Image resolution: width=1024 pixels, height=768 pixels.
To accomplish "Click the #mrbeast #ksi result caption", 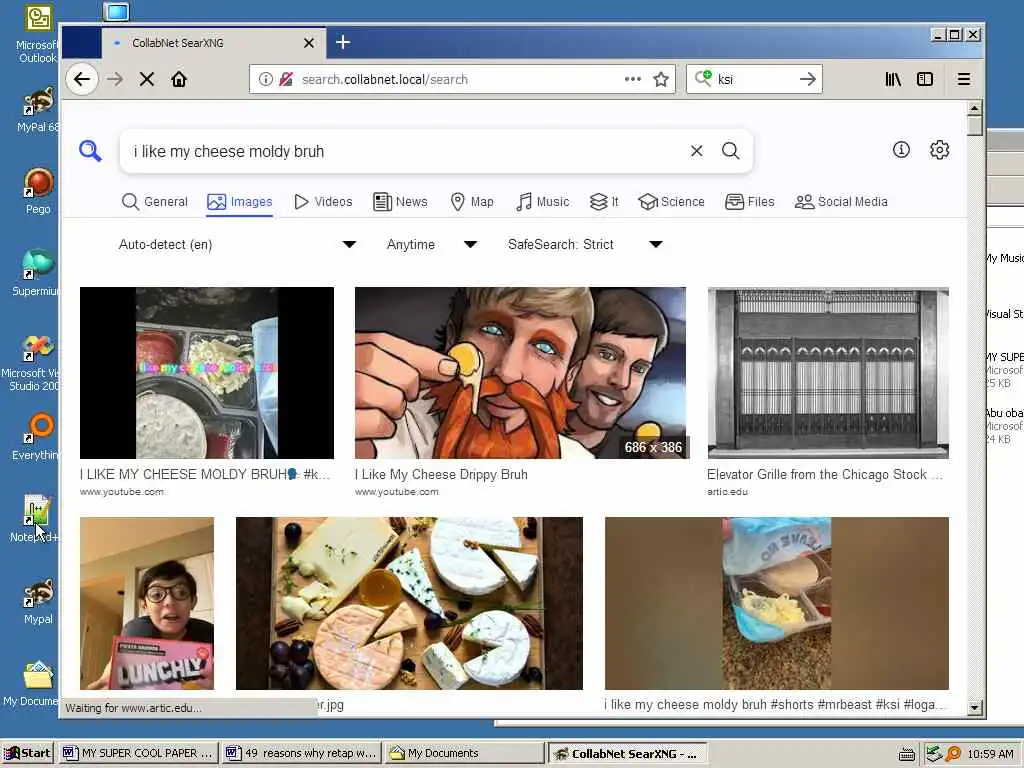I will (775, 705).
